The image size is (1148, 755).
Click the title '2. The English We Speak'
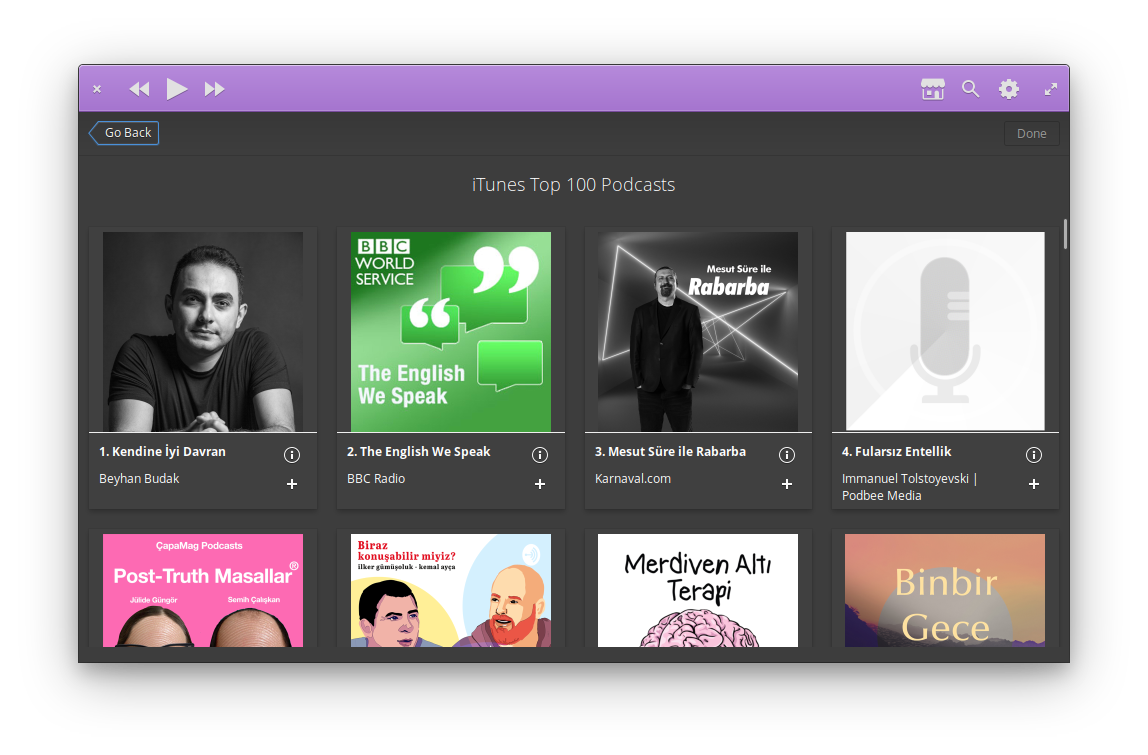pyautogui.click(x=419, y=452)
